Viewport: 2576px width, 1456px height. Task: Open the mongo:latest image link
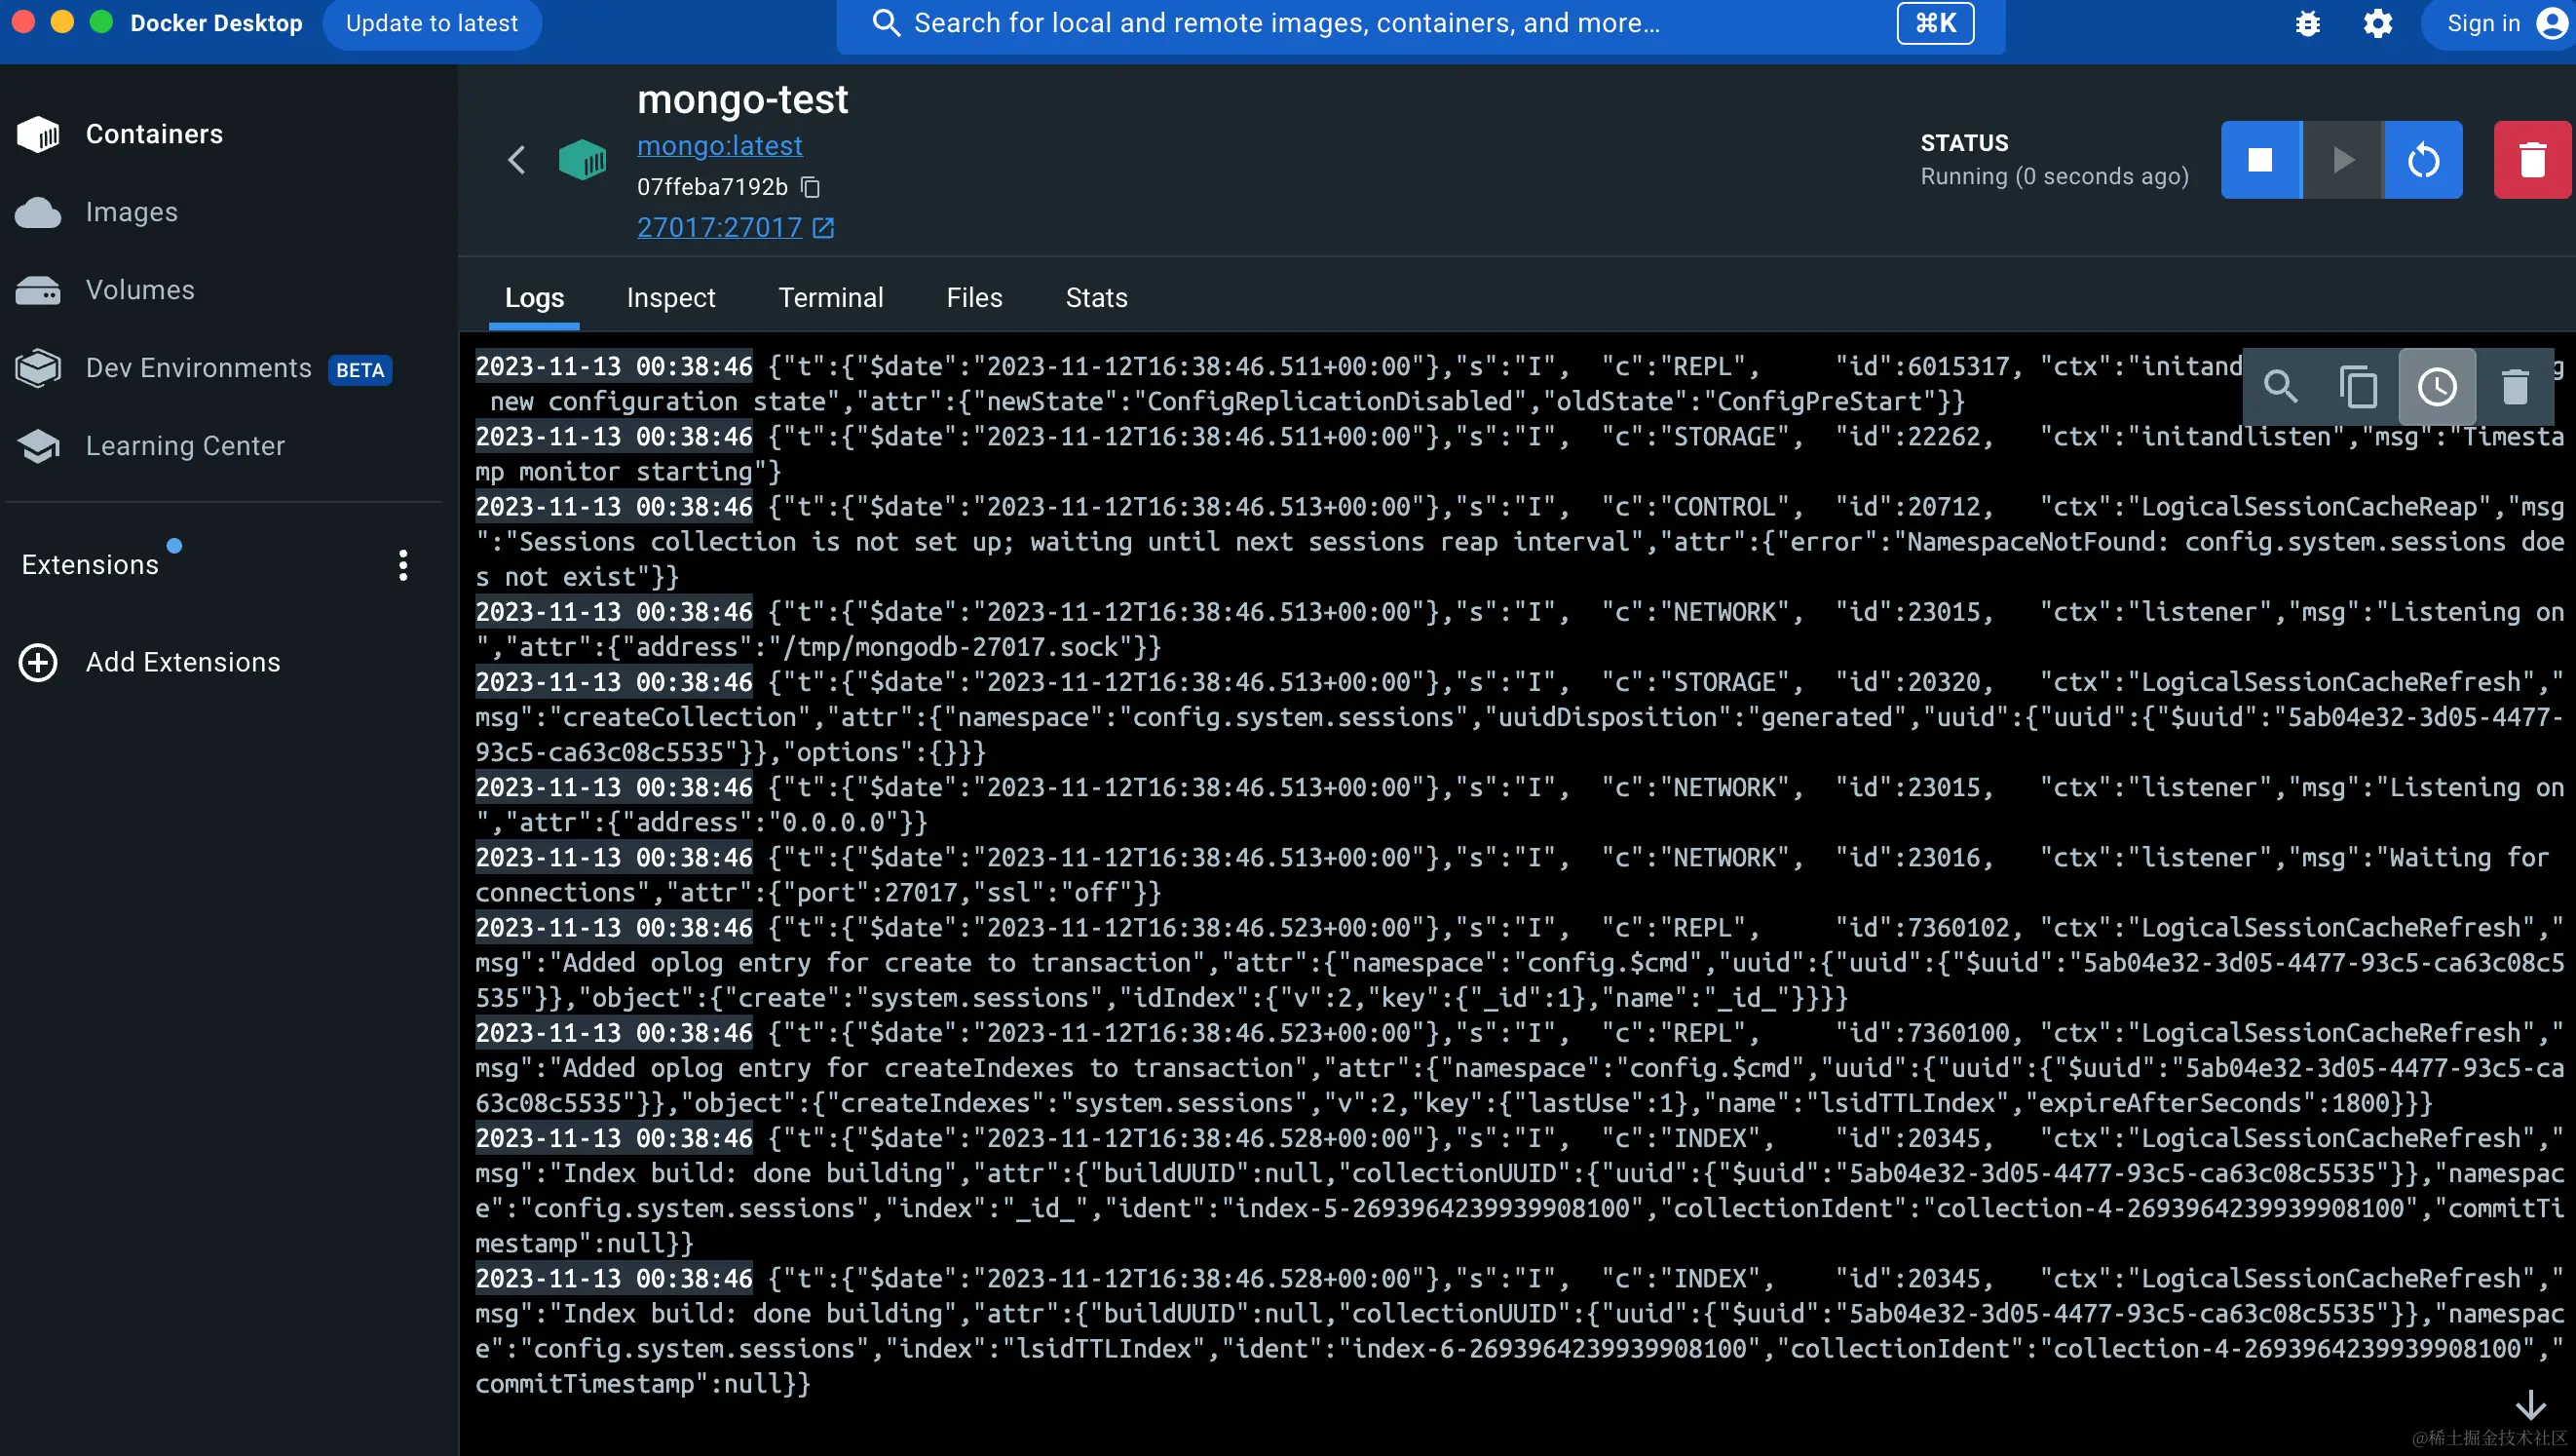(x=719, y=146)
